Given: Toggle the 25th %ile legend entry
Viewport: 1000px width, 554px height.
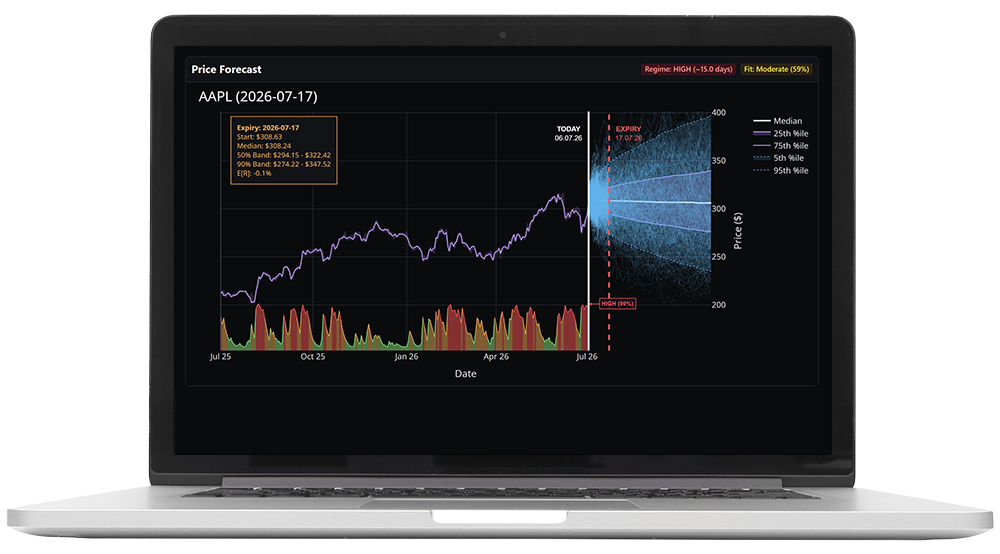Looking at the screenshot, I should click(781, 133).
